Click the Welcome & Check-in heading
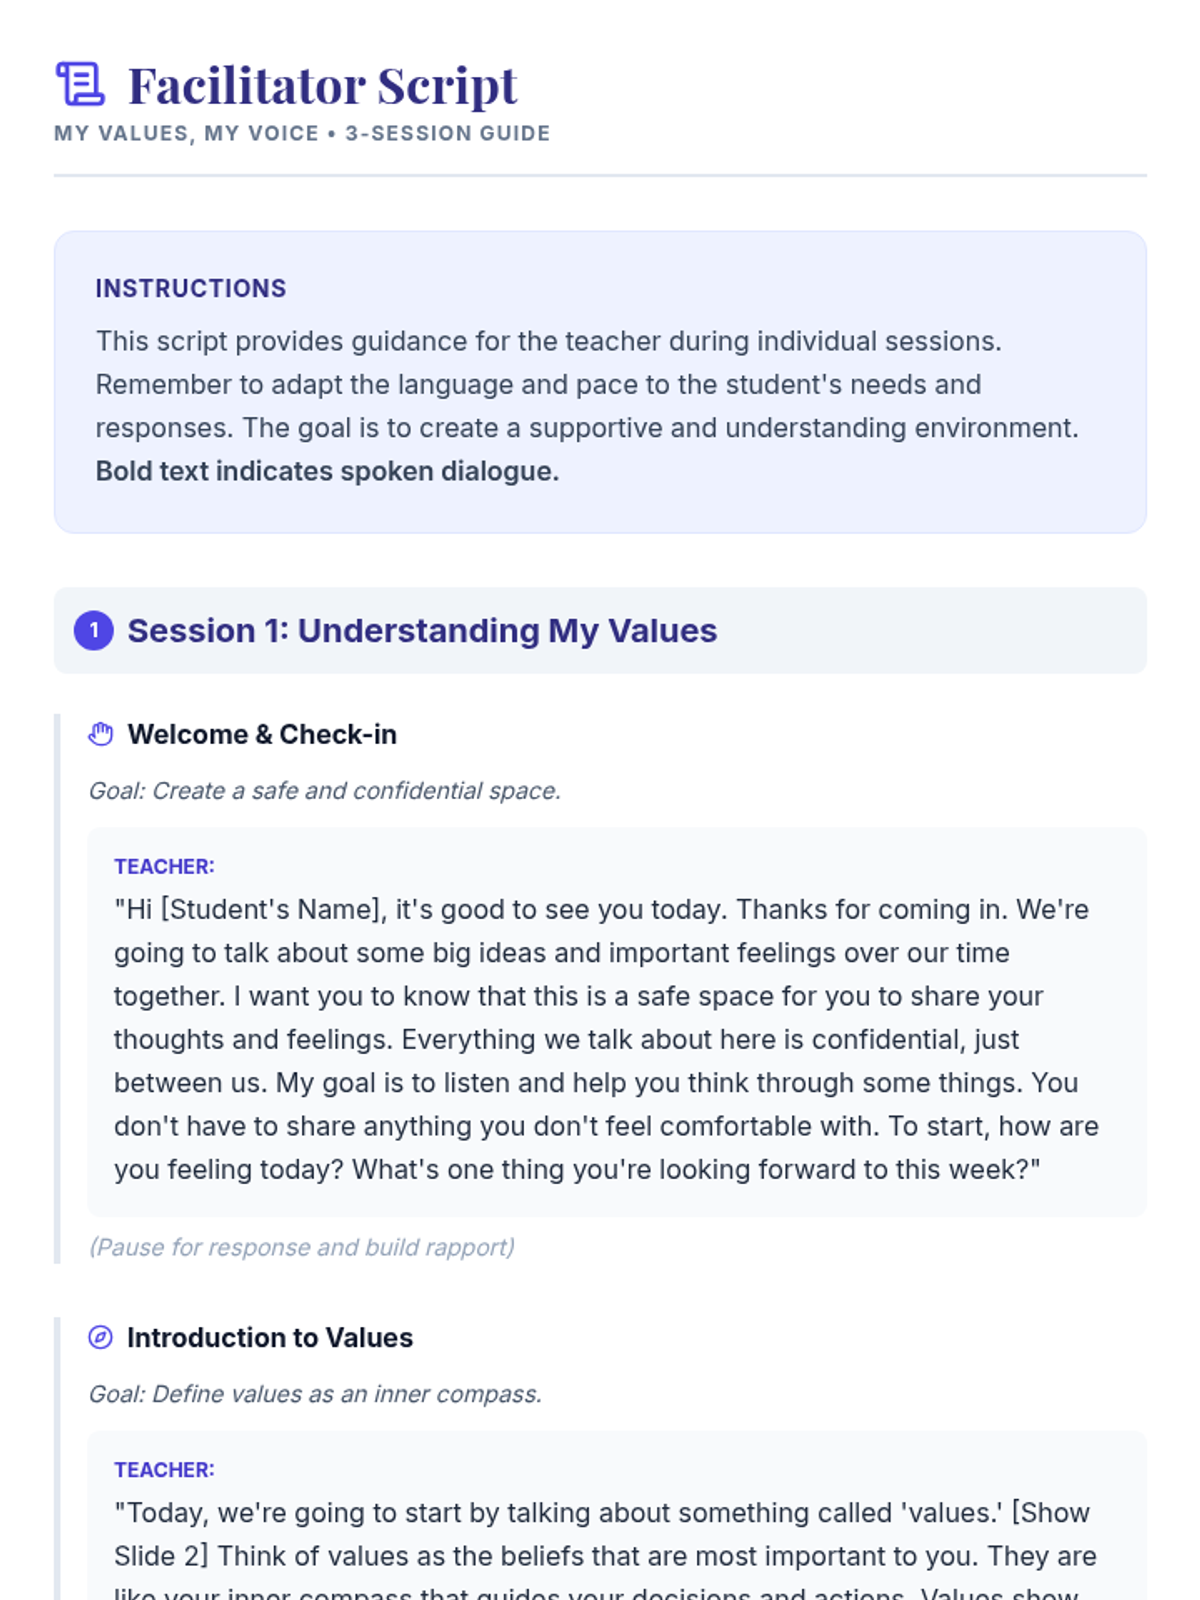1200x1600 pixels. coord(262,734)
